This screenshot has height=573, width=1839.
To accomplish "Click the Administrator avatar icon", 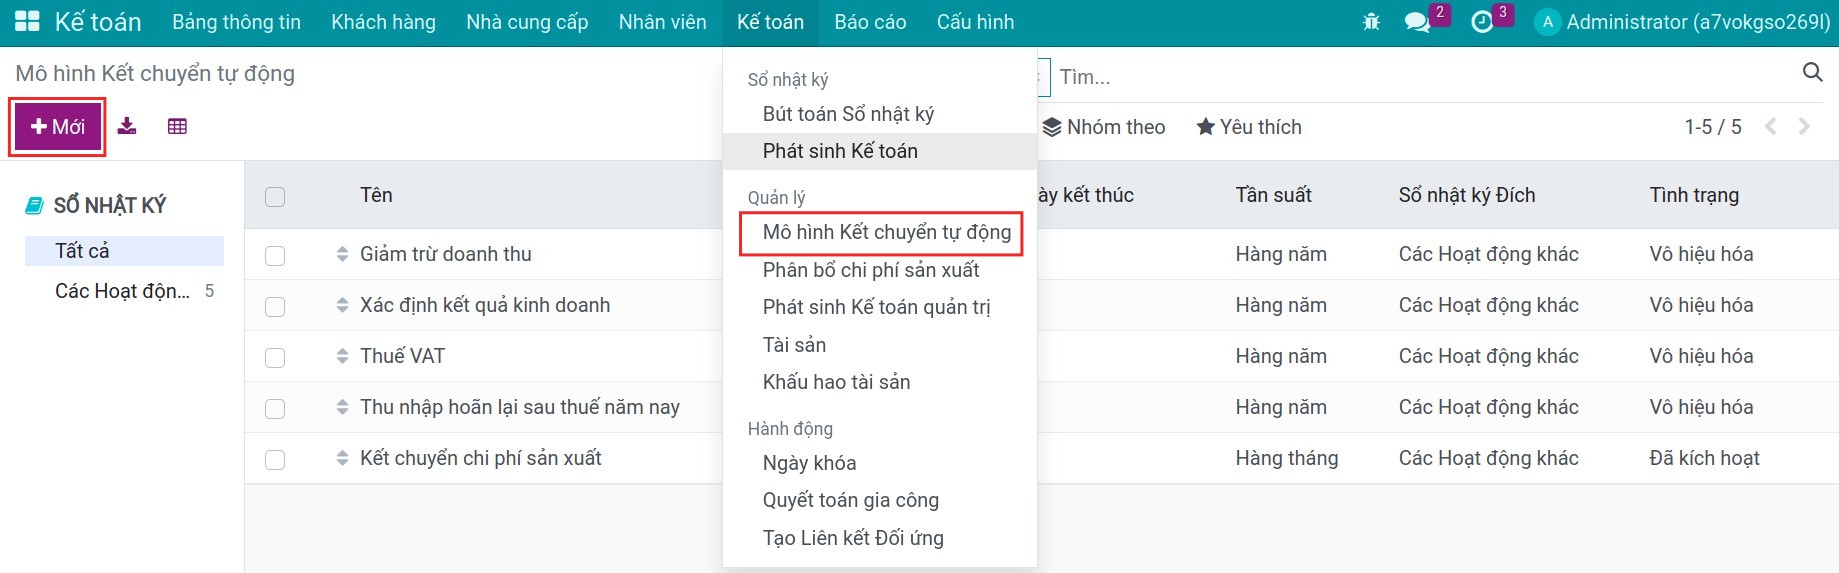I will [x=1547, y=22].
